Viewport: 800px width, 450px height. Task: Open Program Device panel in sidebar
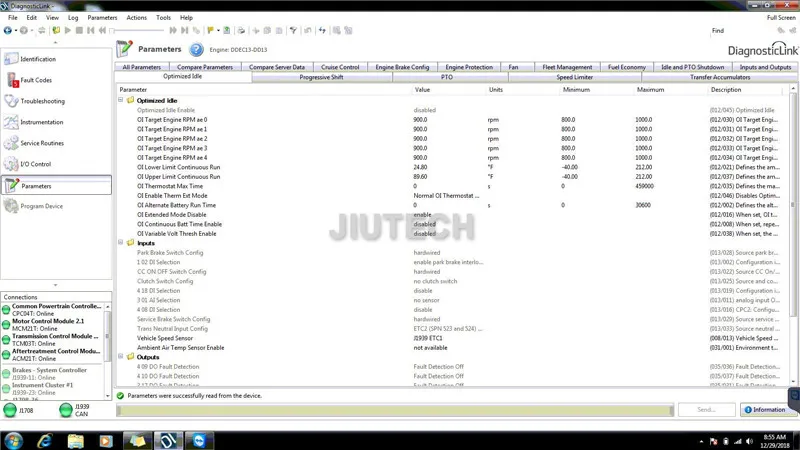(x=56, y=206)
